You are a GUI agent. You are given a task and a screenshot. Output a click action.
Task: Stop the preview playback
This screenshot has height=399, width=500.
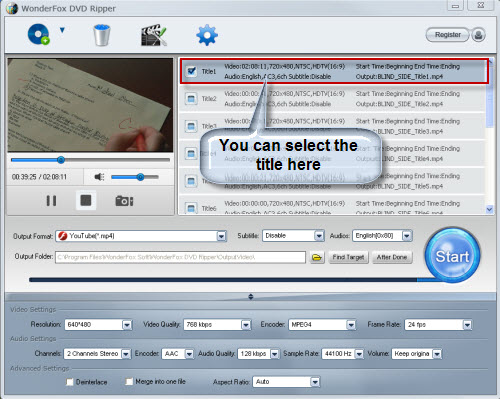tap(86, 200)
